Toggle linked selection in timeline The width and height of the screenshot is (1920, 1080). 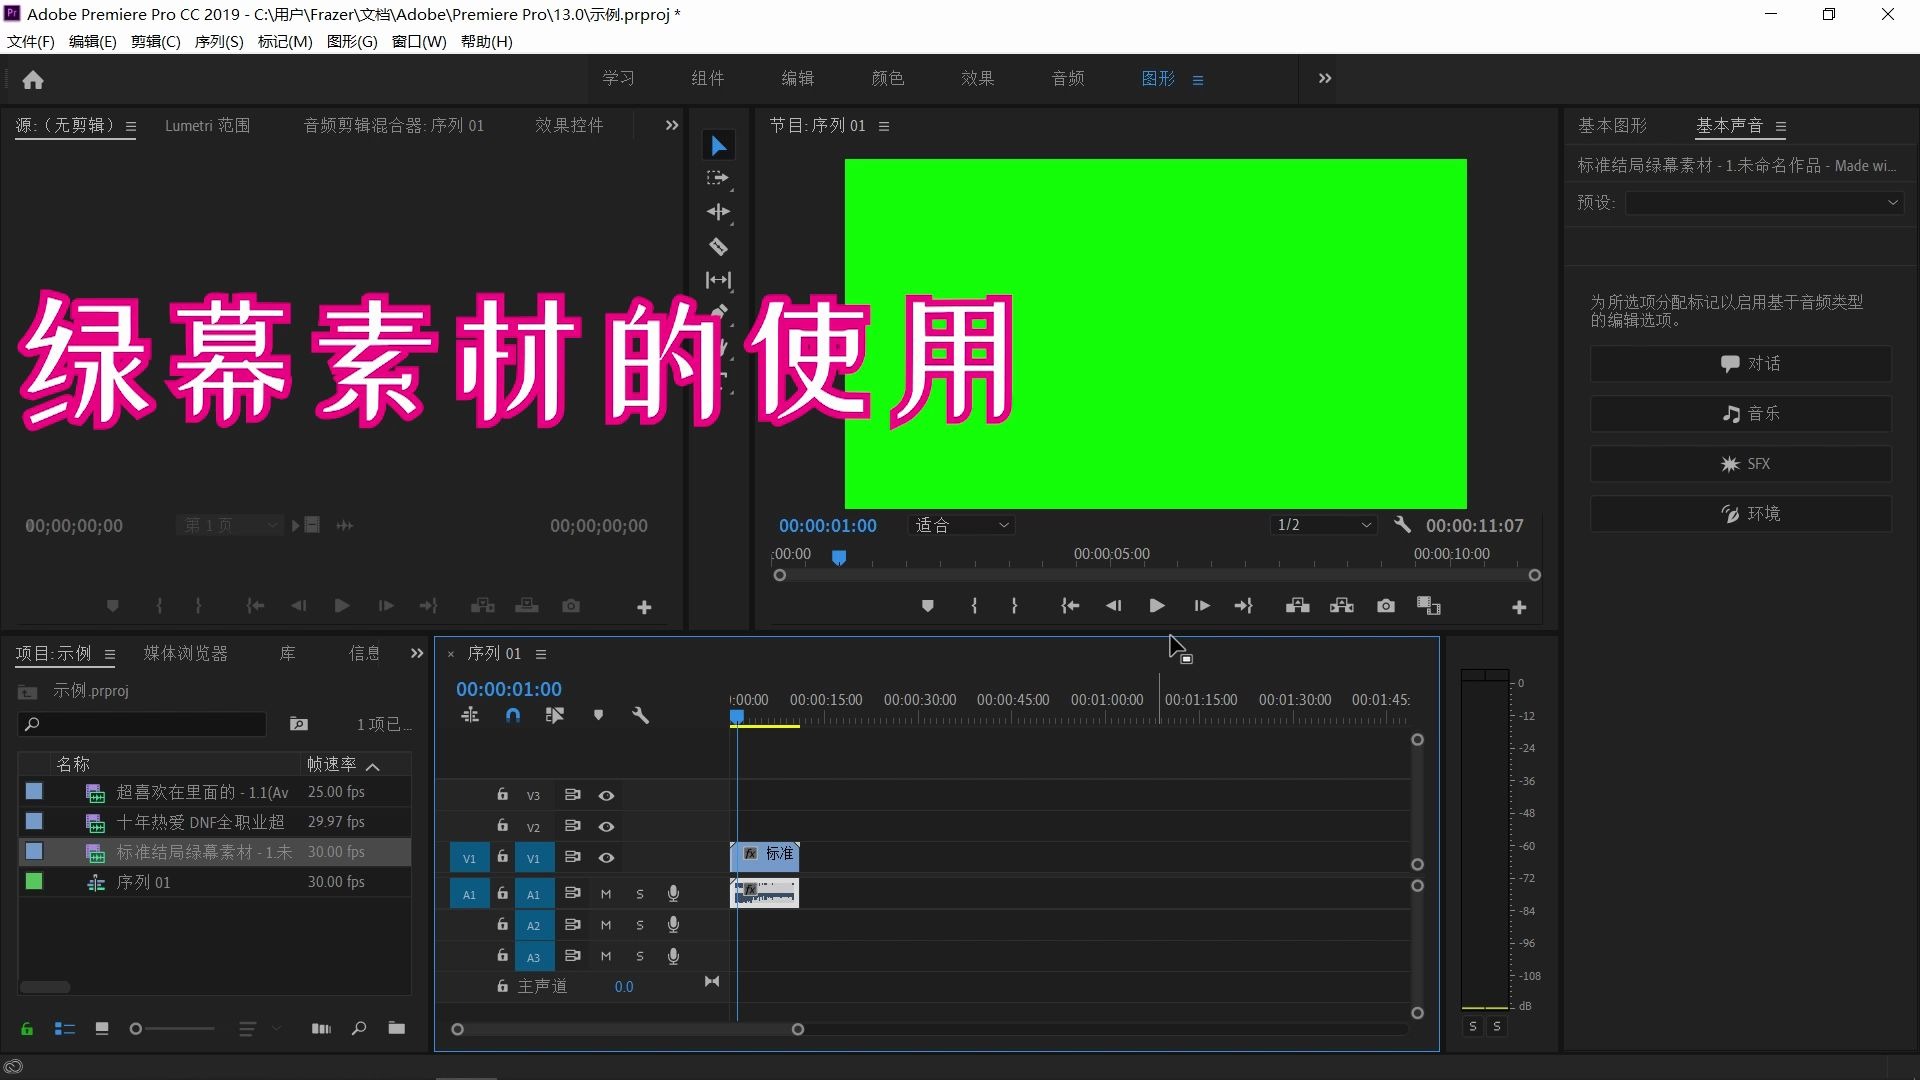[x=555, y=715]
